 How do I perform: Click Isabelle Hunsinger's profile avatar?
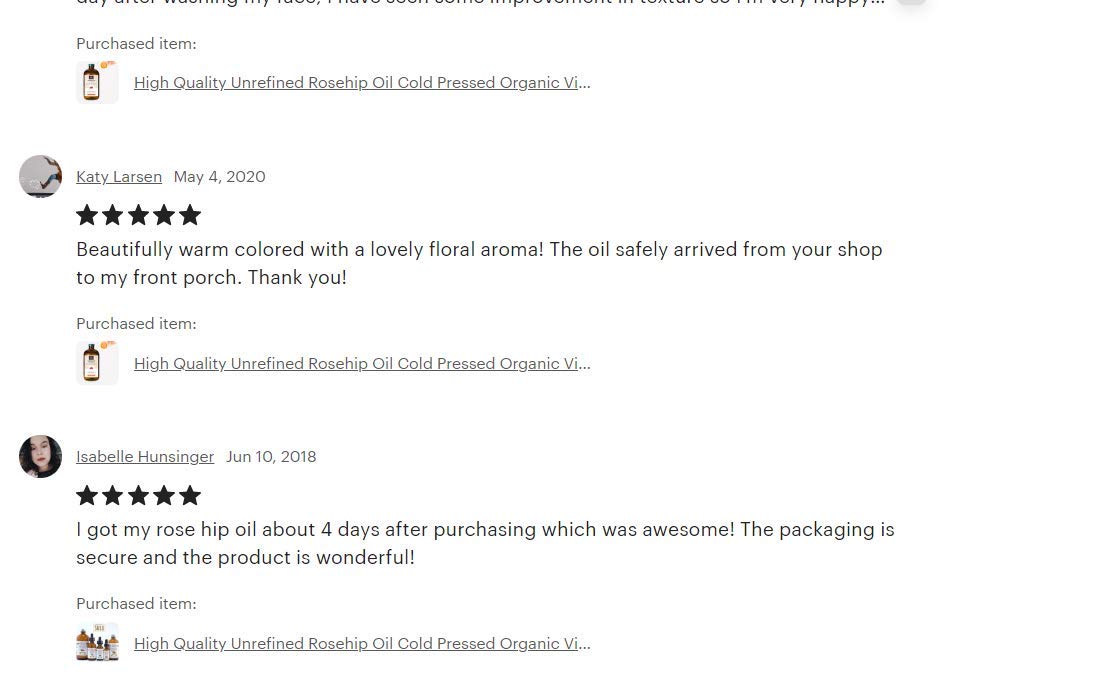[x=40, y=457]
